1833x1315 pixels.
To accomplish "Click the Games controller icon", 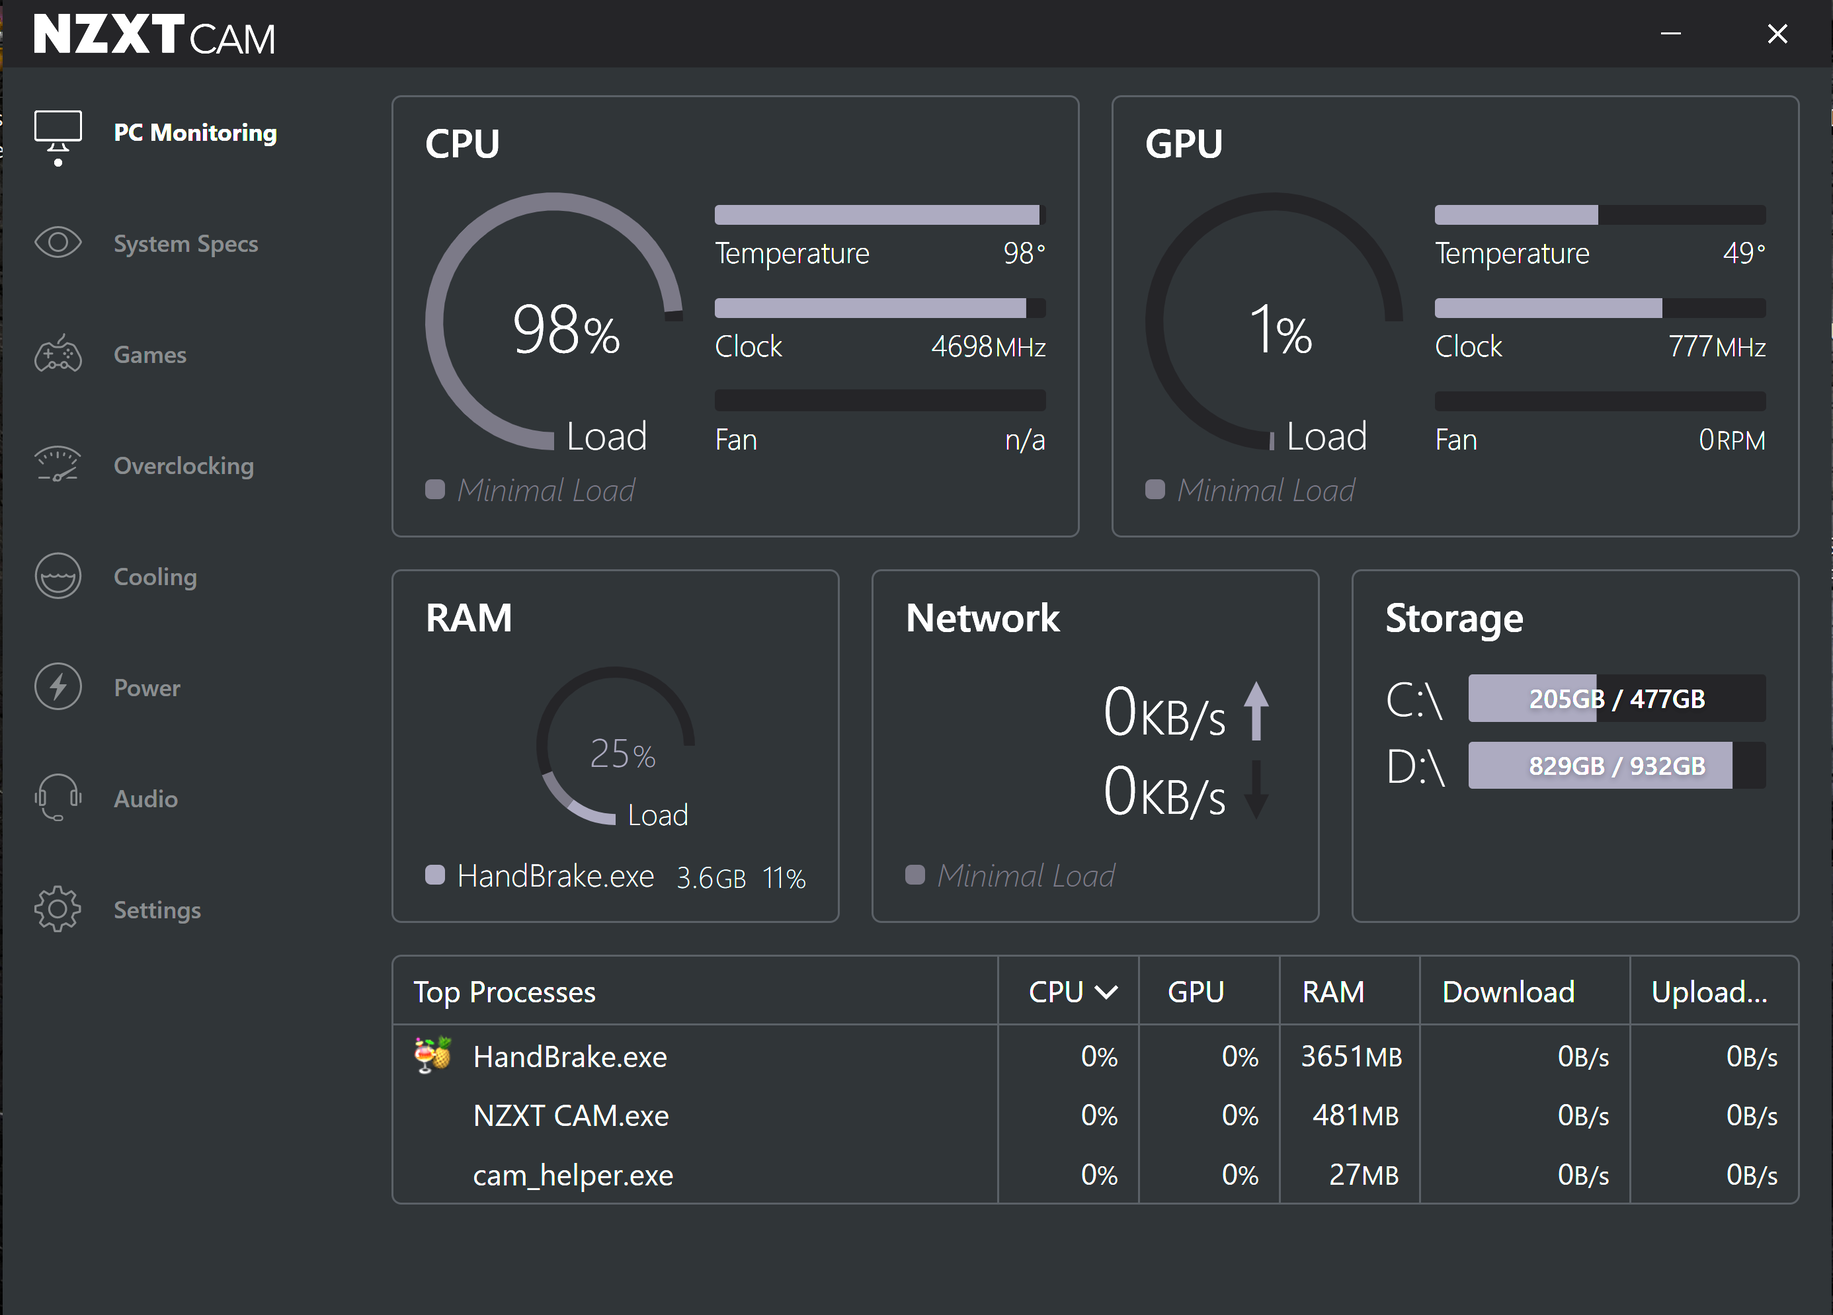I will pos(58,354).
